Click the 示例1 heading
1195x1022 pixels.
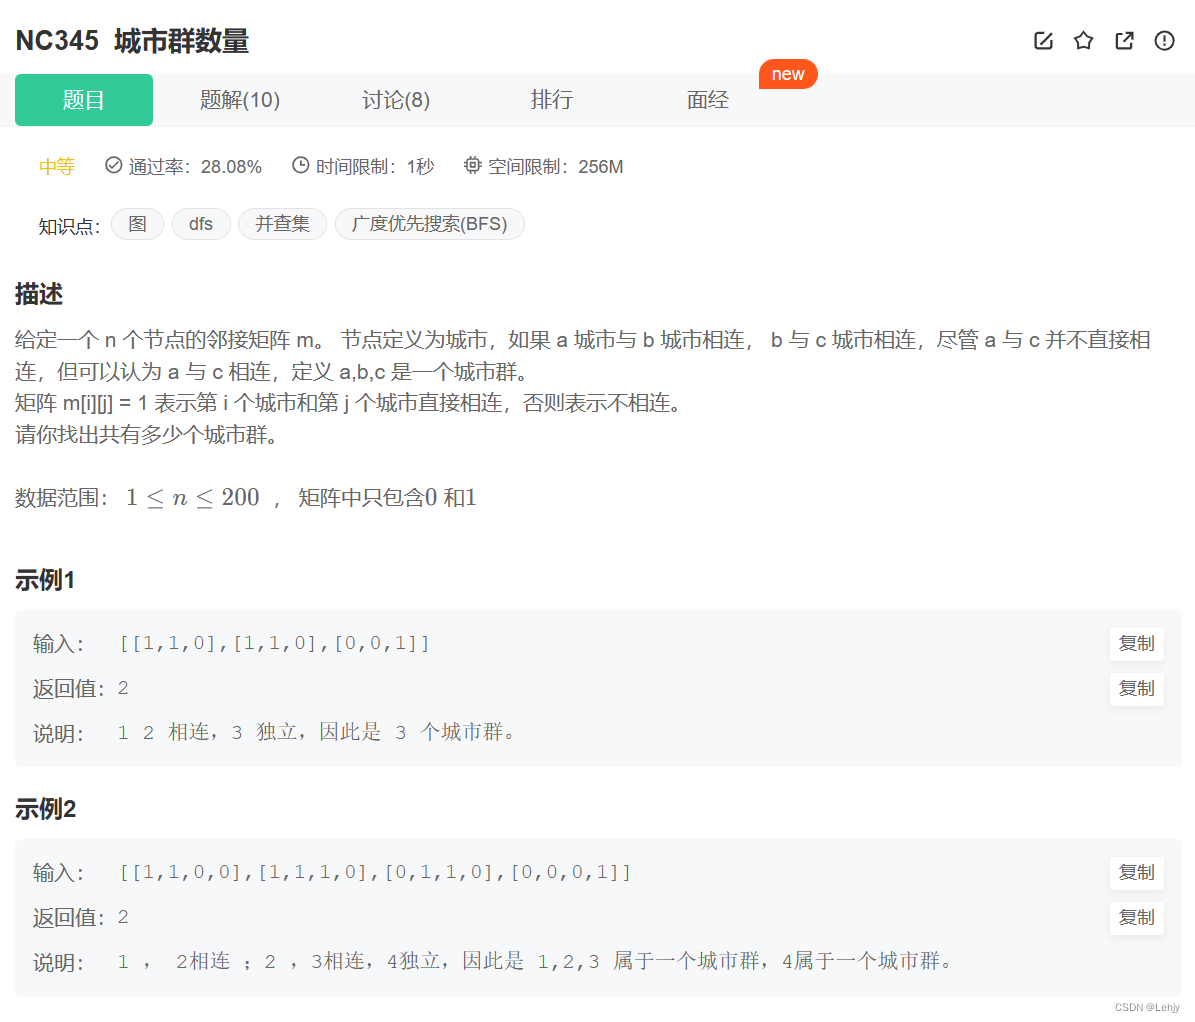[x=45, y=580]
